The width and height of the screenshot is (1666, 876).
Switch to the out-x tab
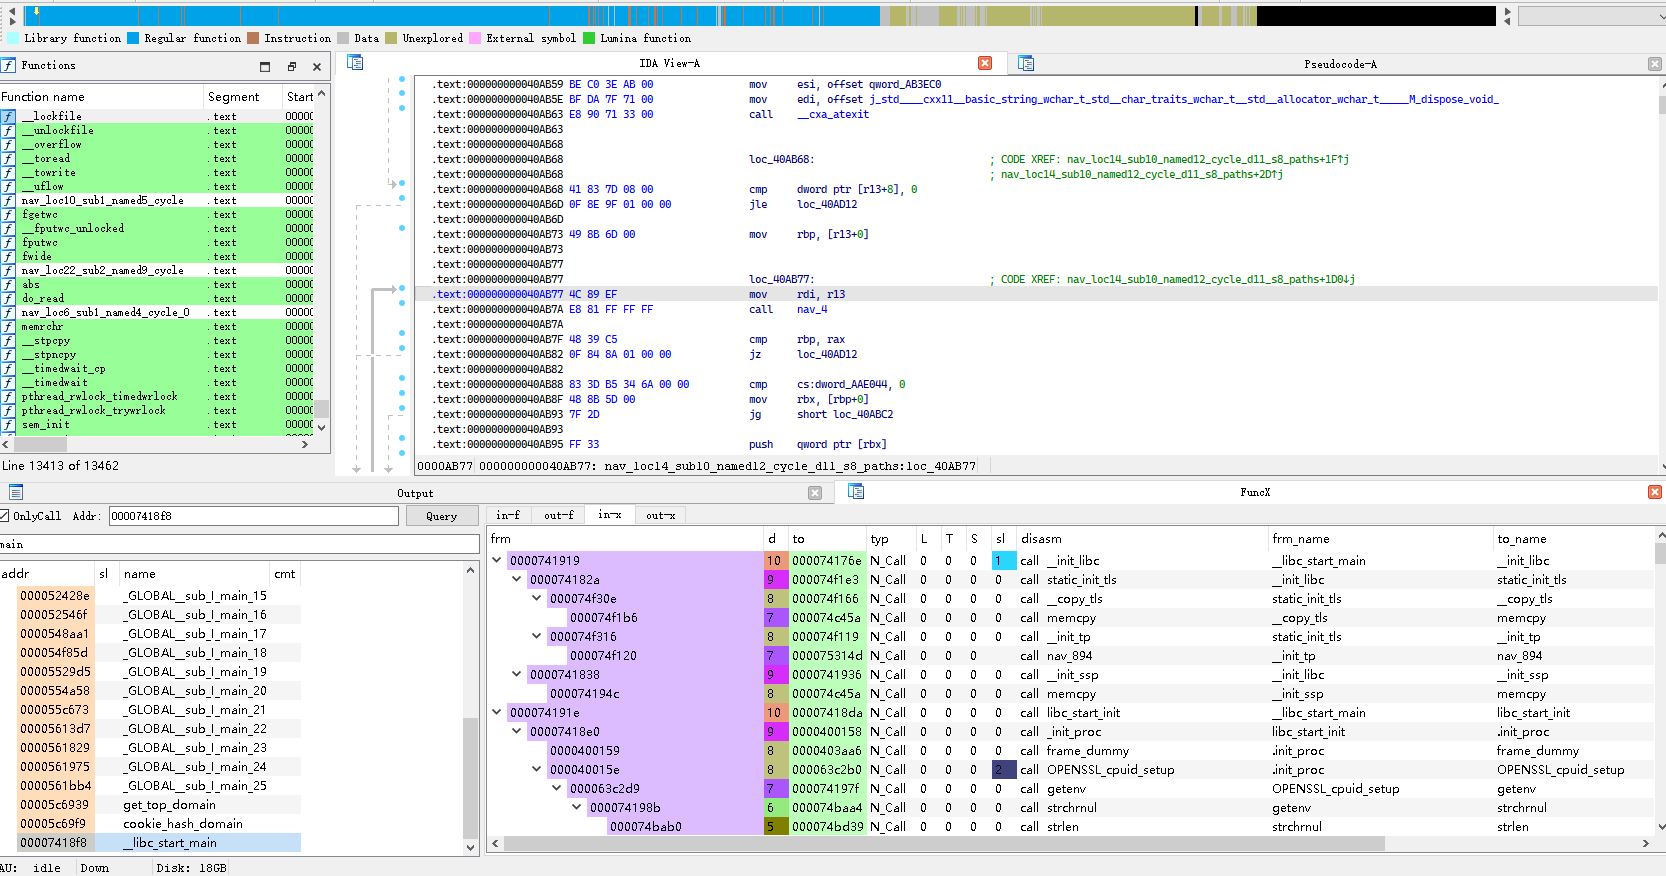pos(660,515)
